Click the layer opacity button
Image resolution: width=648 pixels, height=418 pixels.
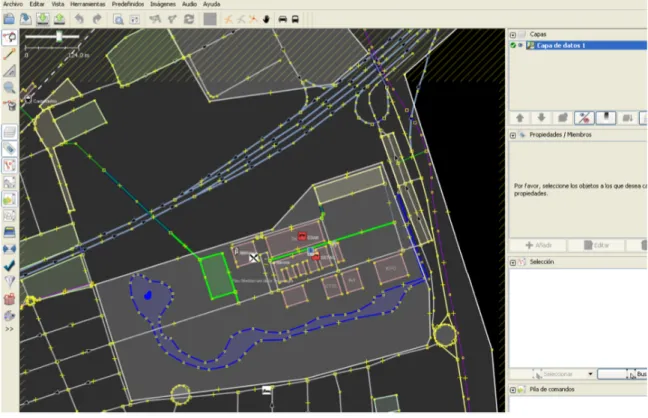[606, 118]
